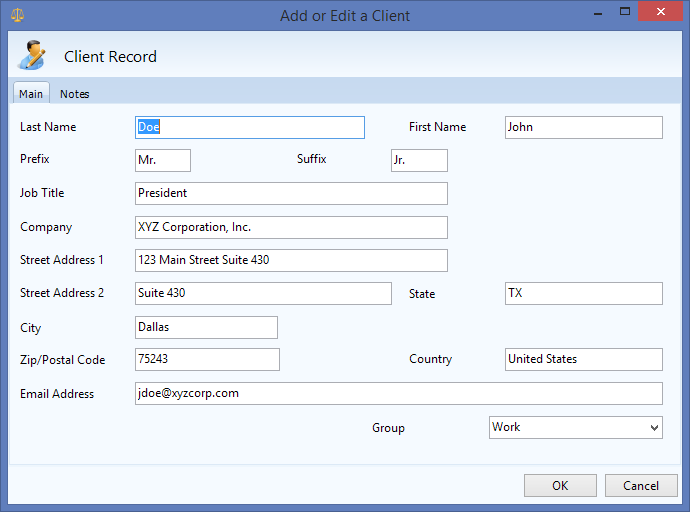Click the Client Record user pencil icon
Viewport: 690px width, 512px height.
(x=31, y=55)
